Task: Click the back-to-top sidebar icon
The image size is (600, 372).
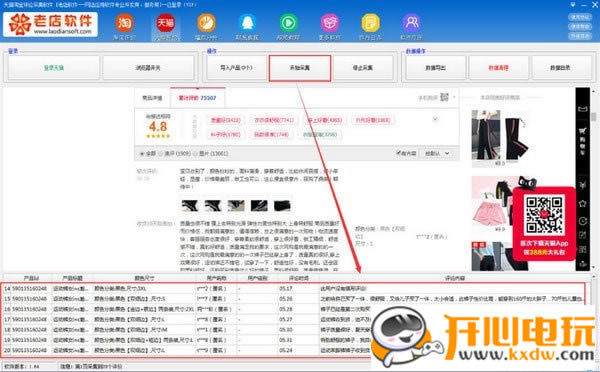Action: point(582,263)
